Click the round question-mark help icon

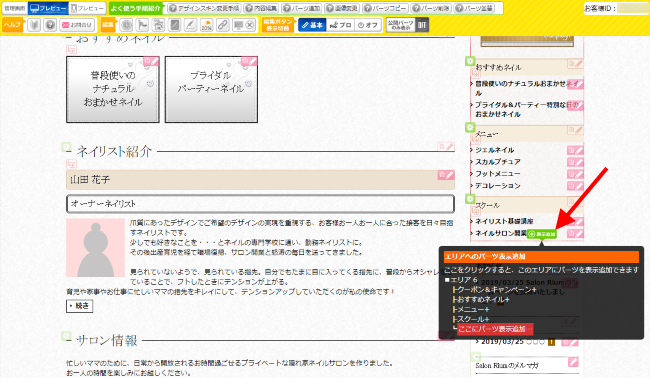(x=50, y=25)
